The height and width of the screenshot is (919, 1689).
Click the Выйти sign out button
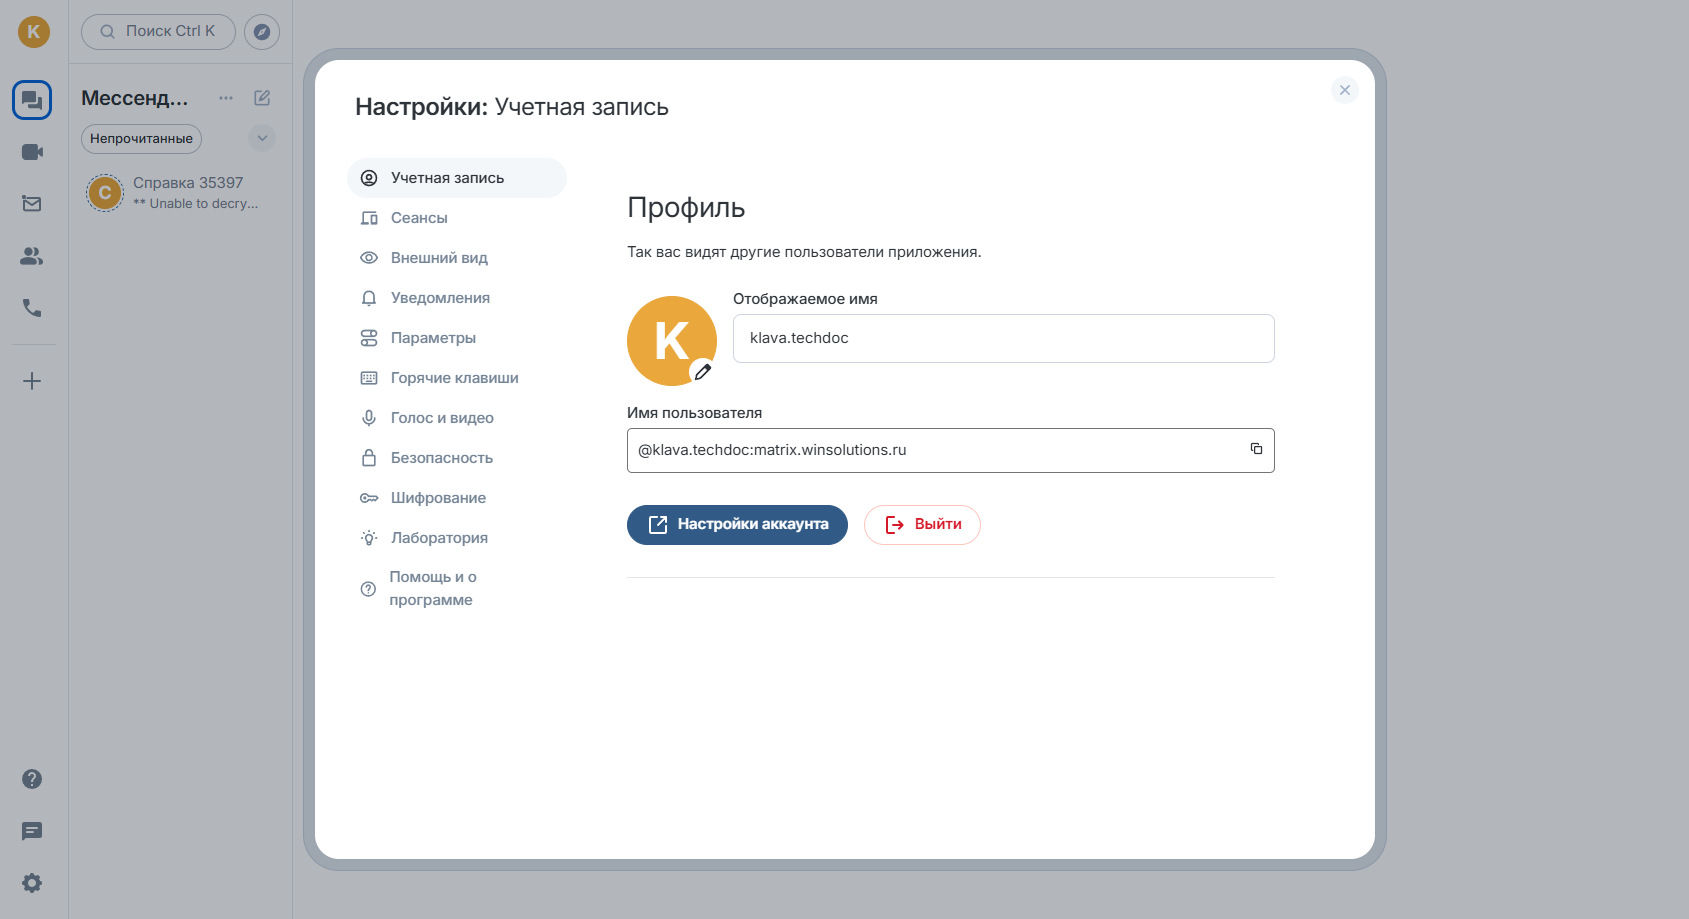pos(922,525)
